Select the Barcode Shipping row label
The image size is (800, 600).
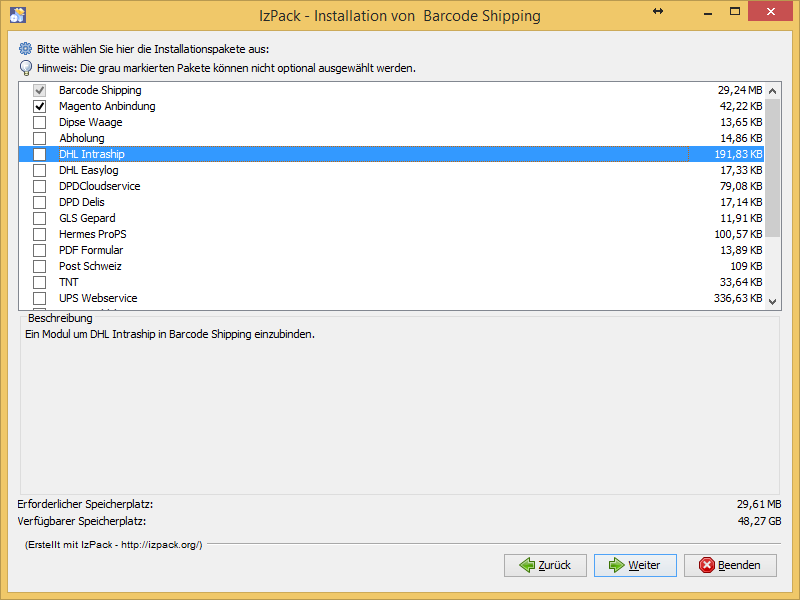100,90
